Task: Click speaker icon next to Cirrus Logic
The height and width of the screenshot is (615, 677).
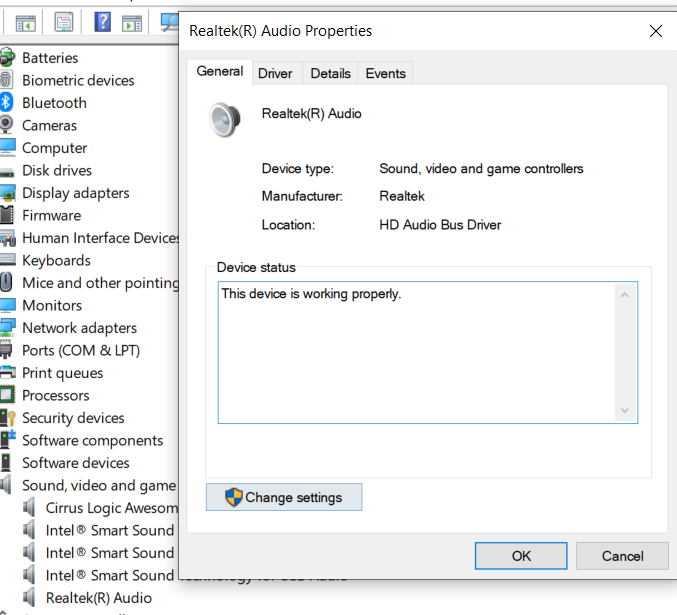Action: pyautogui.click(x=29, y=507)
